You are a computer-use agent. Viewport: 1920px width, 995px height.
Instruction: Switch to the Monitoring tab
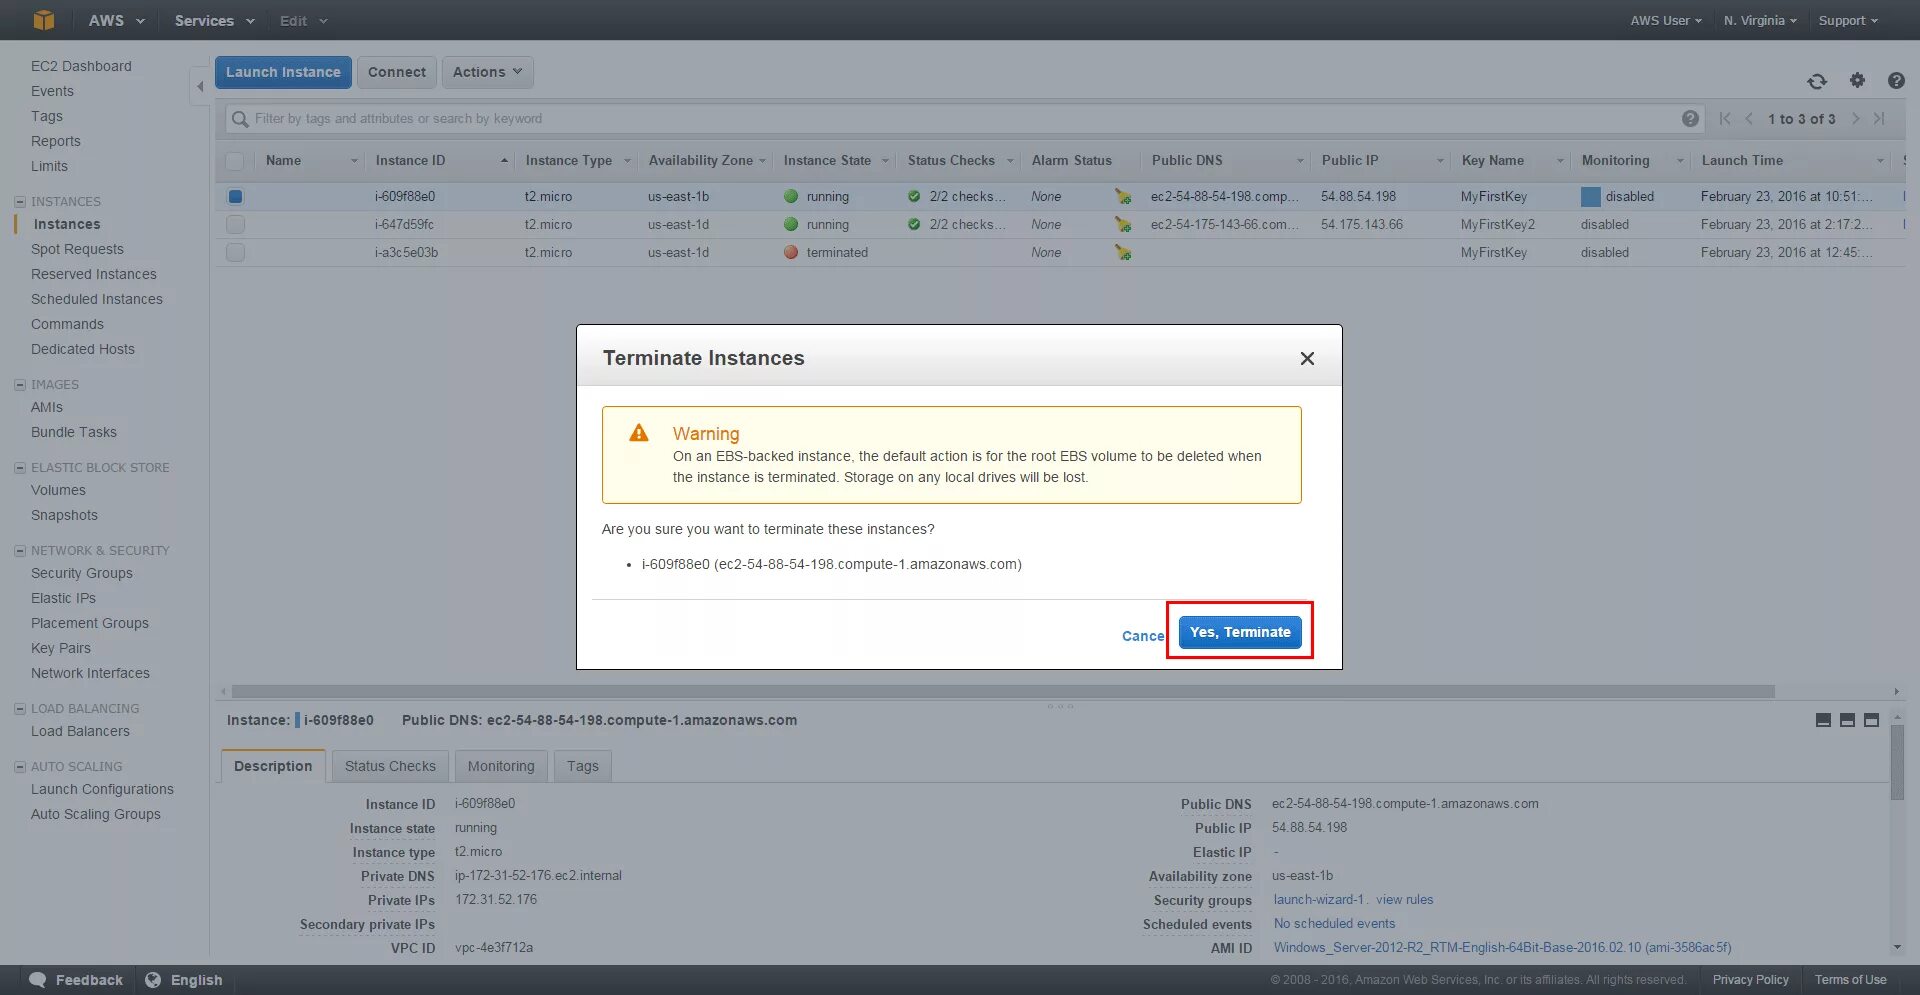pos(501,766)
